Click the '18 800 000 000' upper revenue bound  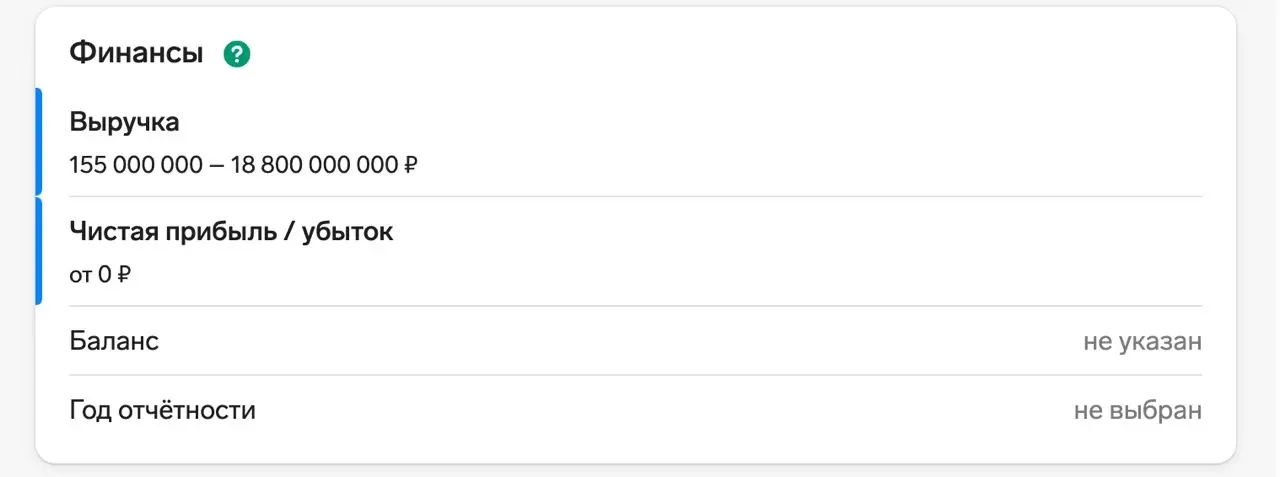[315, 165]
